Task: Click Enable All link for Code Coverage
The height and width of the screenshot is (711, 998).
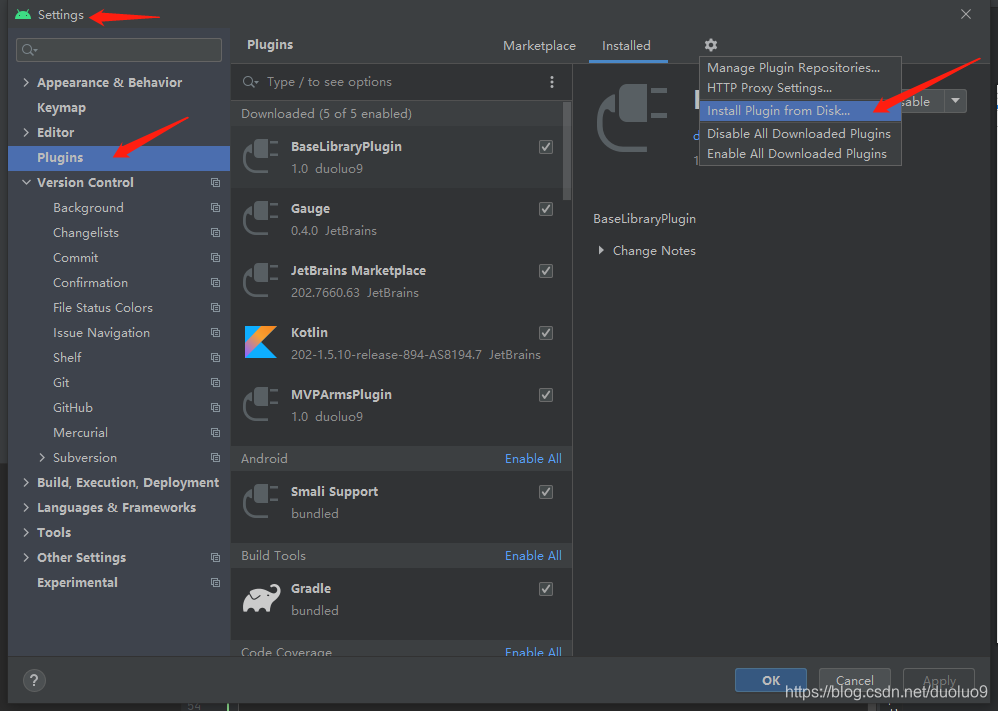Action: point(533,652)
